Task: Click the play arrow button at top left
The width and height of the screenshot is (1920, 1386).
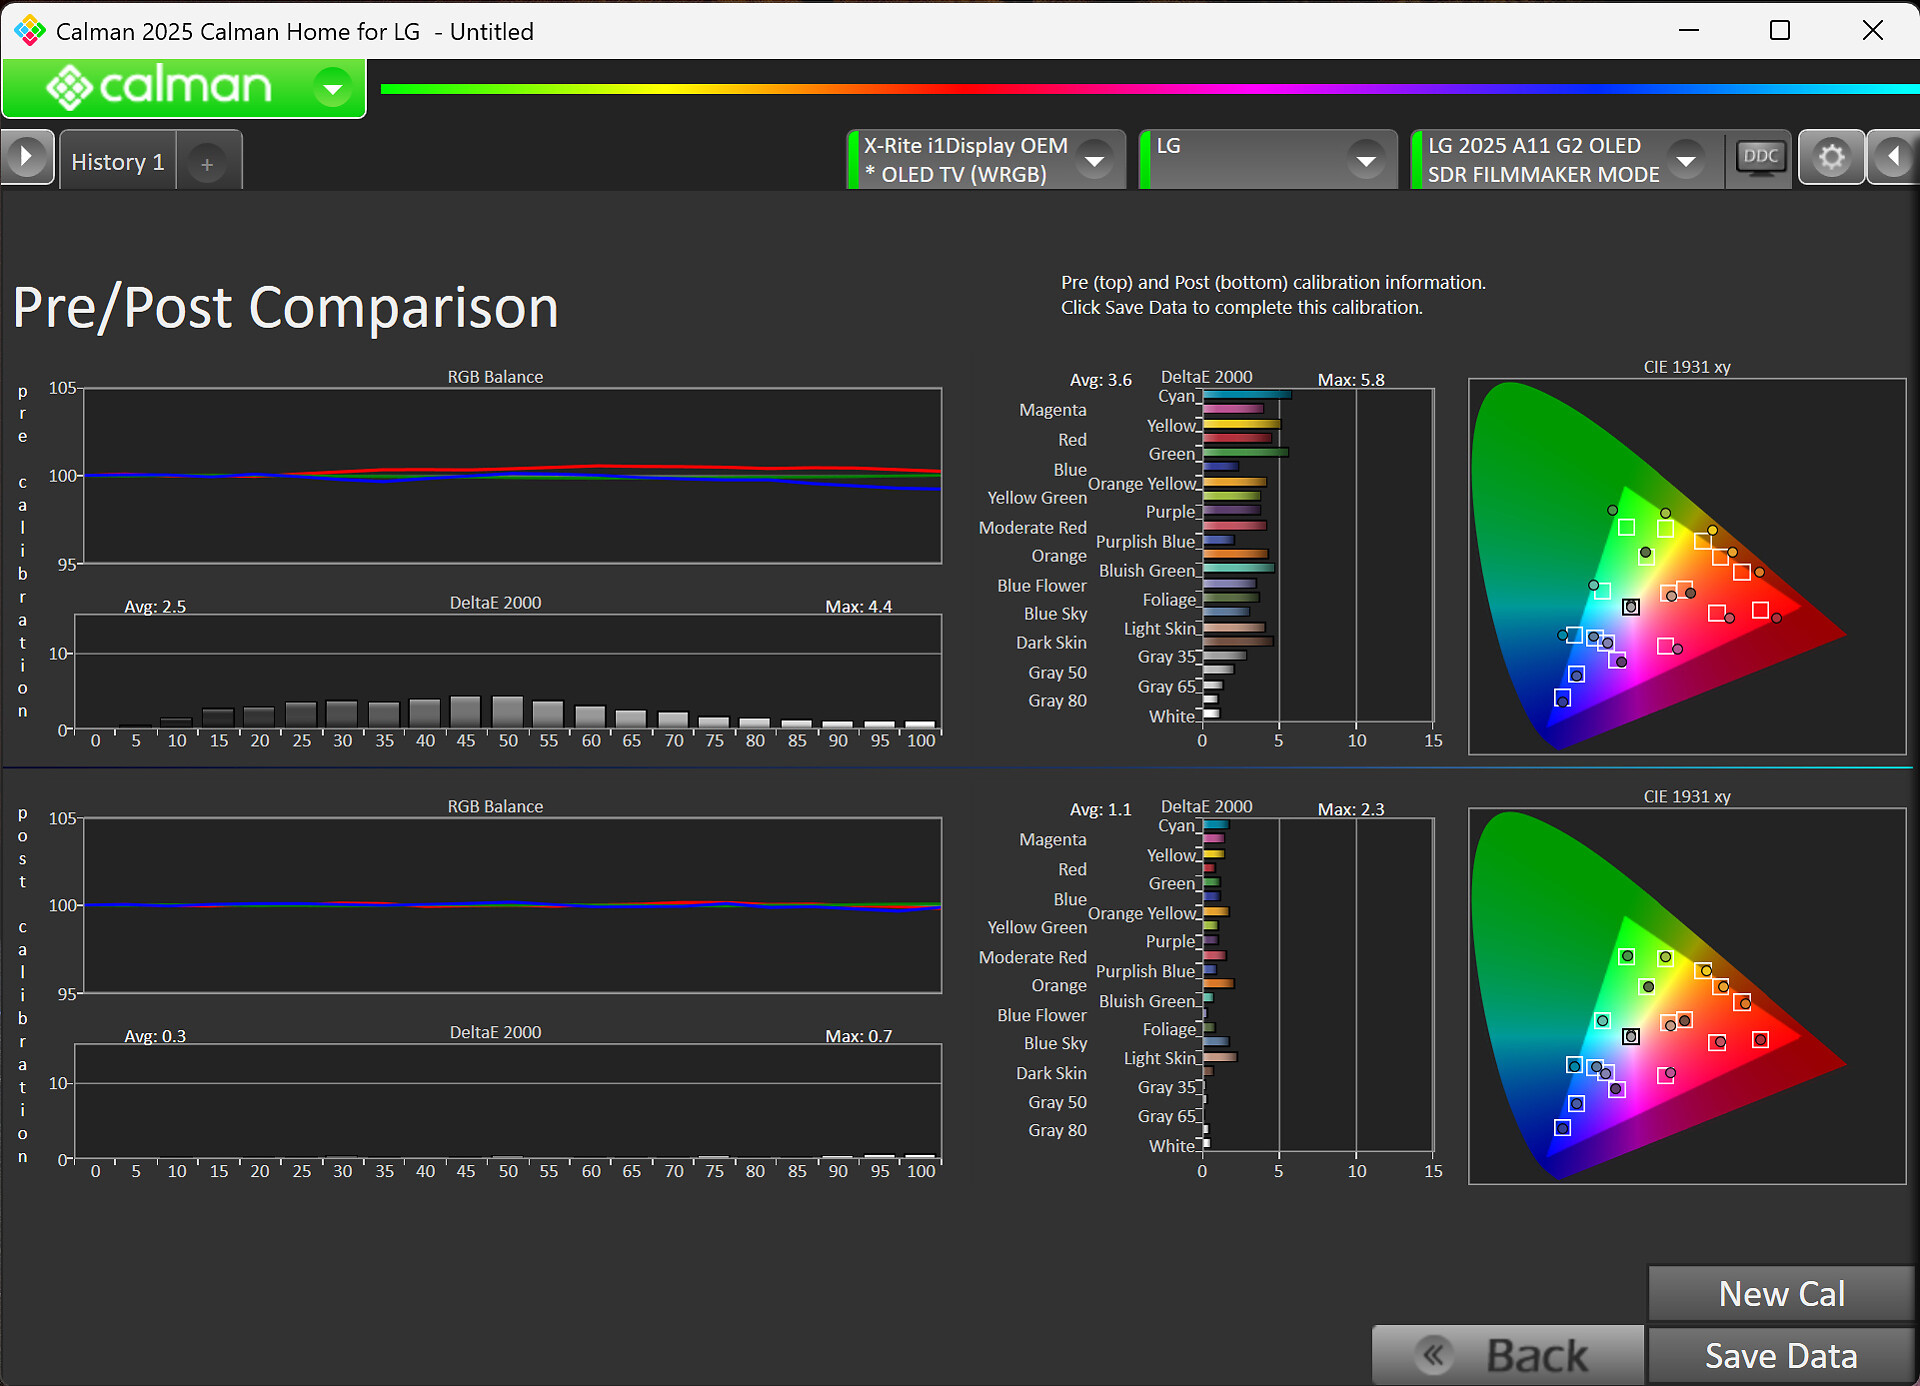Action: point(27,157)
